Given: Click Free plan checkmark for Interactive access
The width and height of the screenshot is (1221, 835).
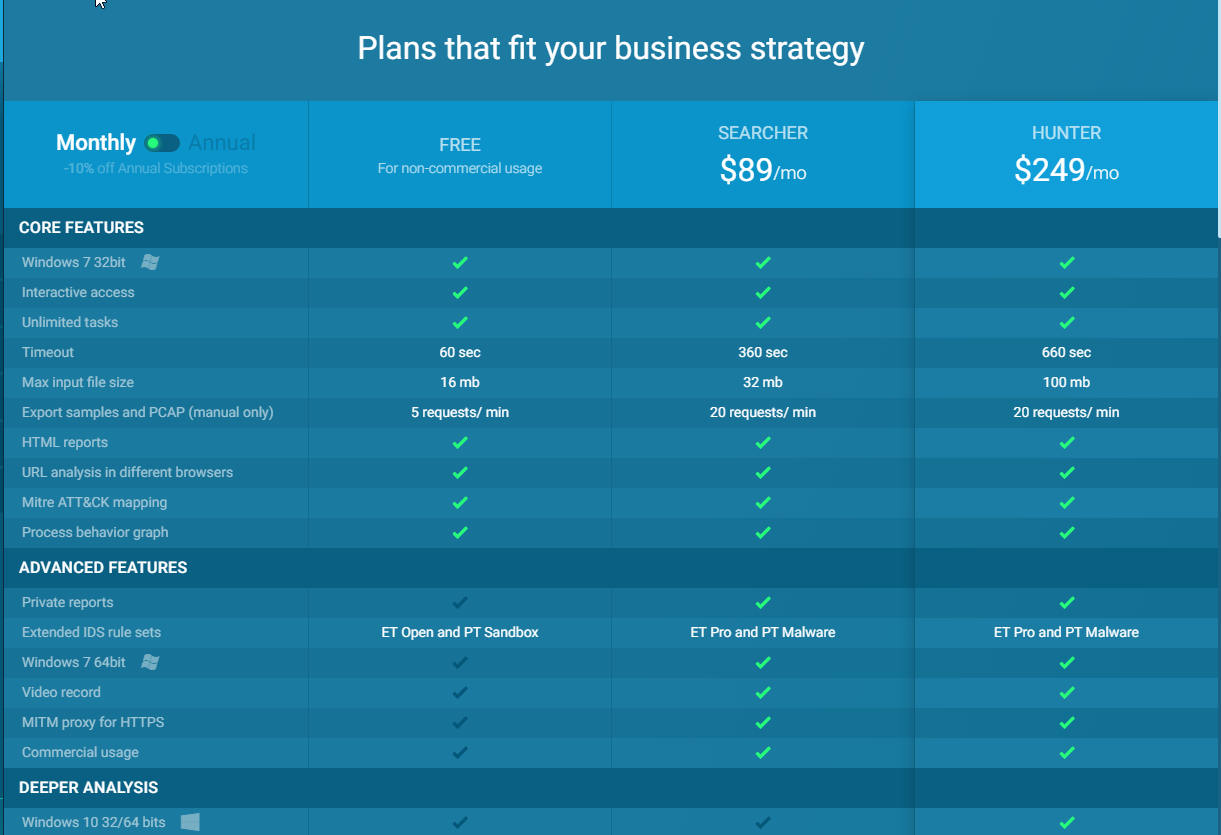Looking at the screenshot, I should pos(460,292).
